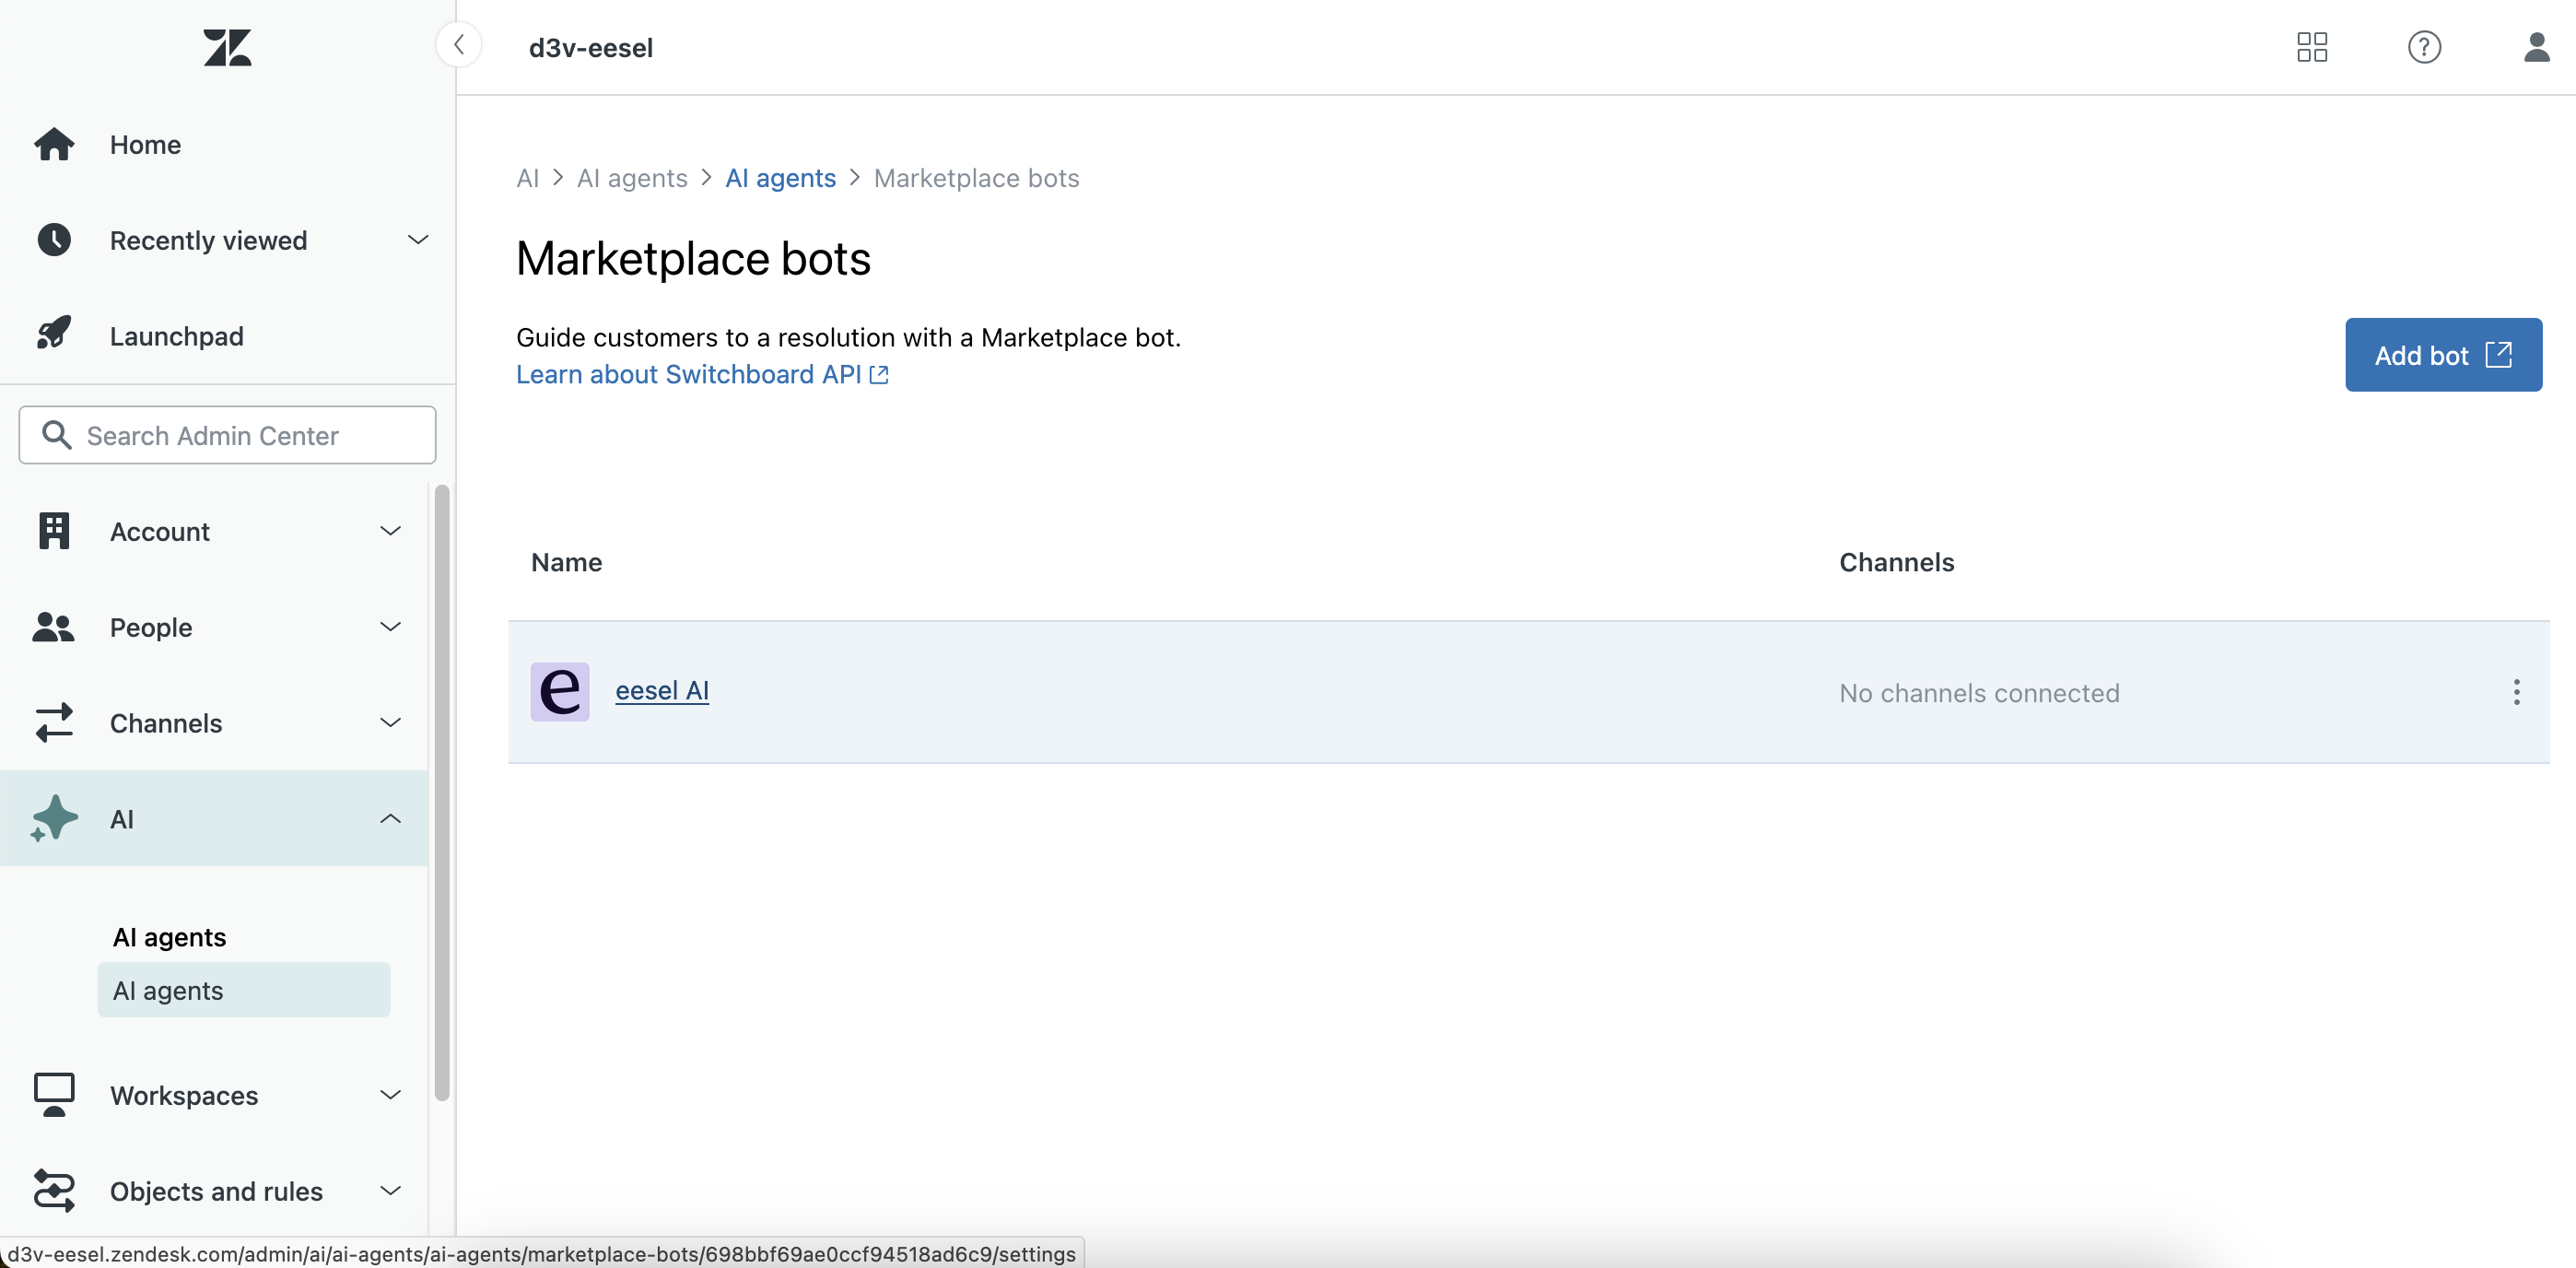Open the Zendesk products grid icon
Screen dimensions: 2576x1268
(2311, 47)
